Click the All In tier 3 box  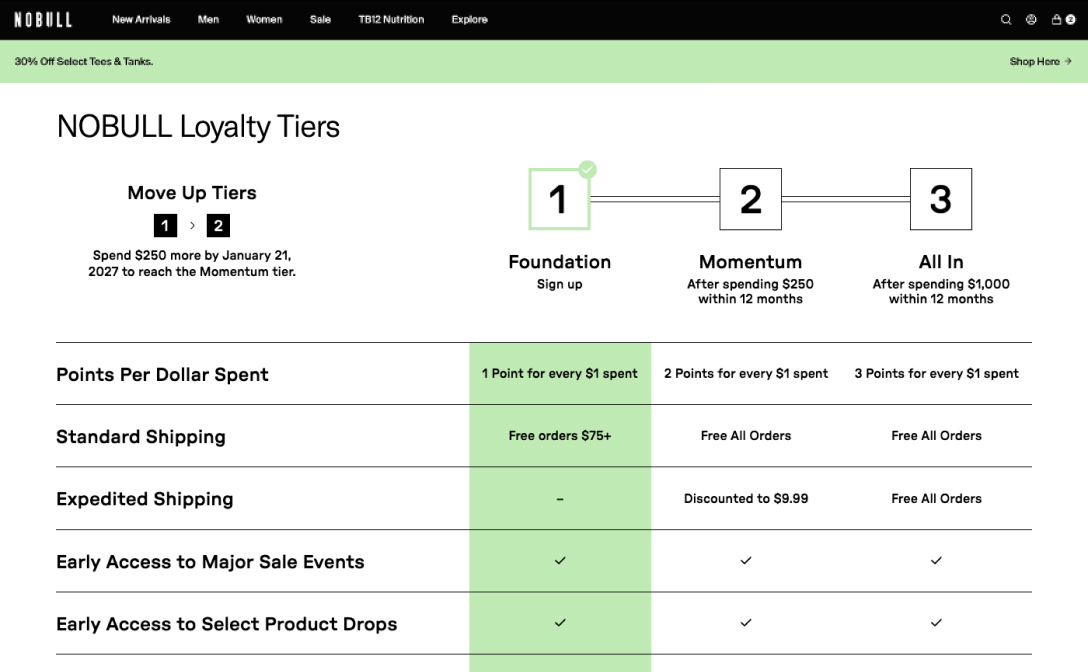[x=940, y=199]
